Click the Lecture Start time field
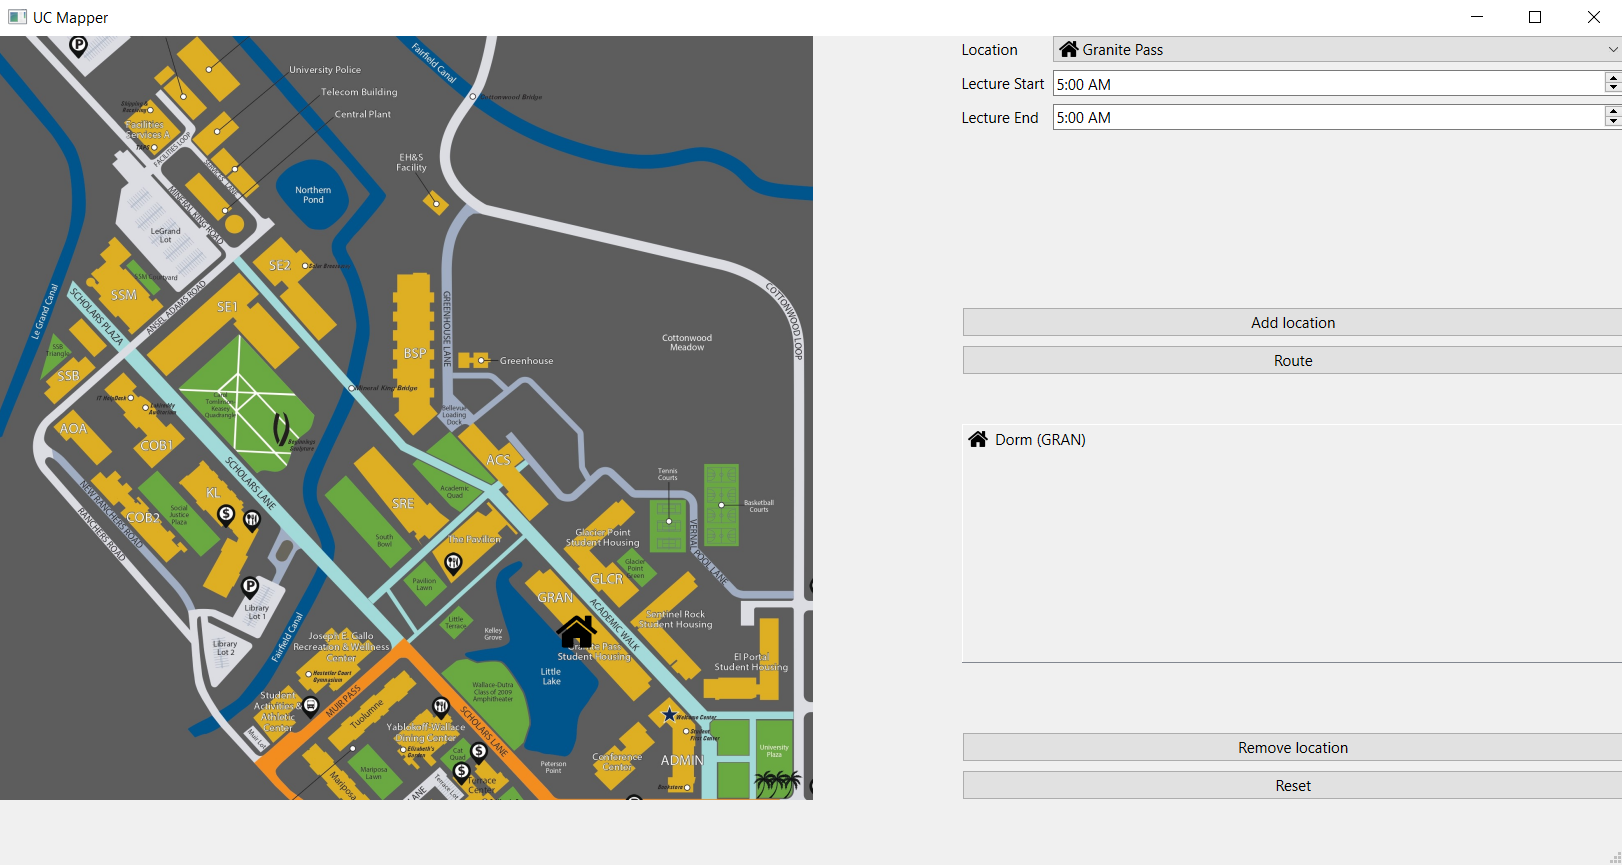 [1326, 84]
